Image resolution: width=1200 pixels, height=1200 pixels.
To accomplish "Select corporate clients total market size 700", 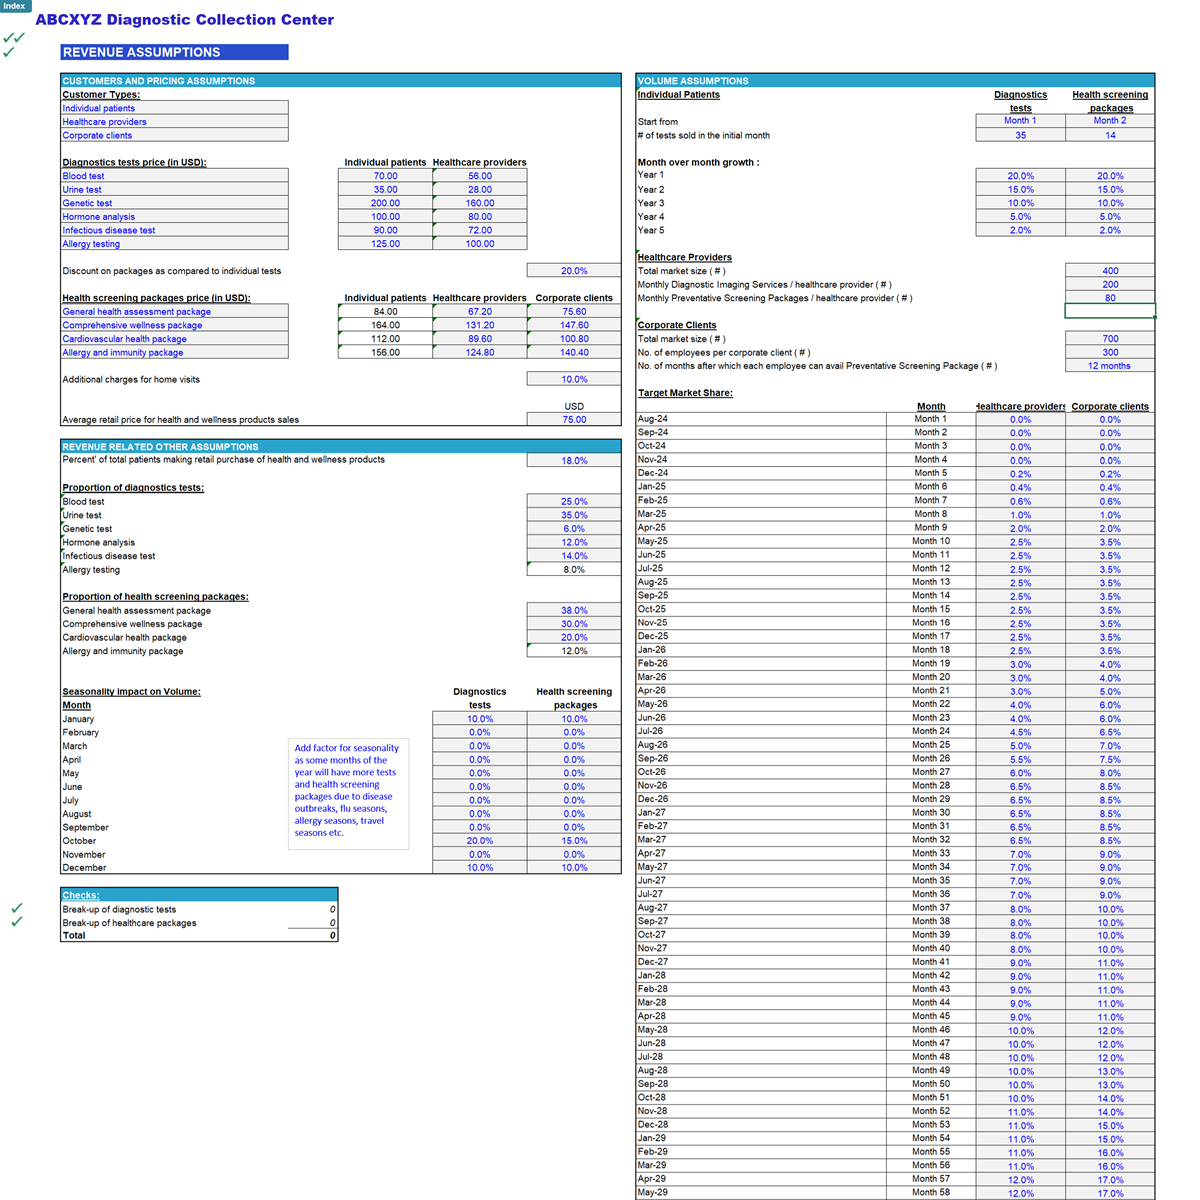I will click(x=1110, y=339).
